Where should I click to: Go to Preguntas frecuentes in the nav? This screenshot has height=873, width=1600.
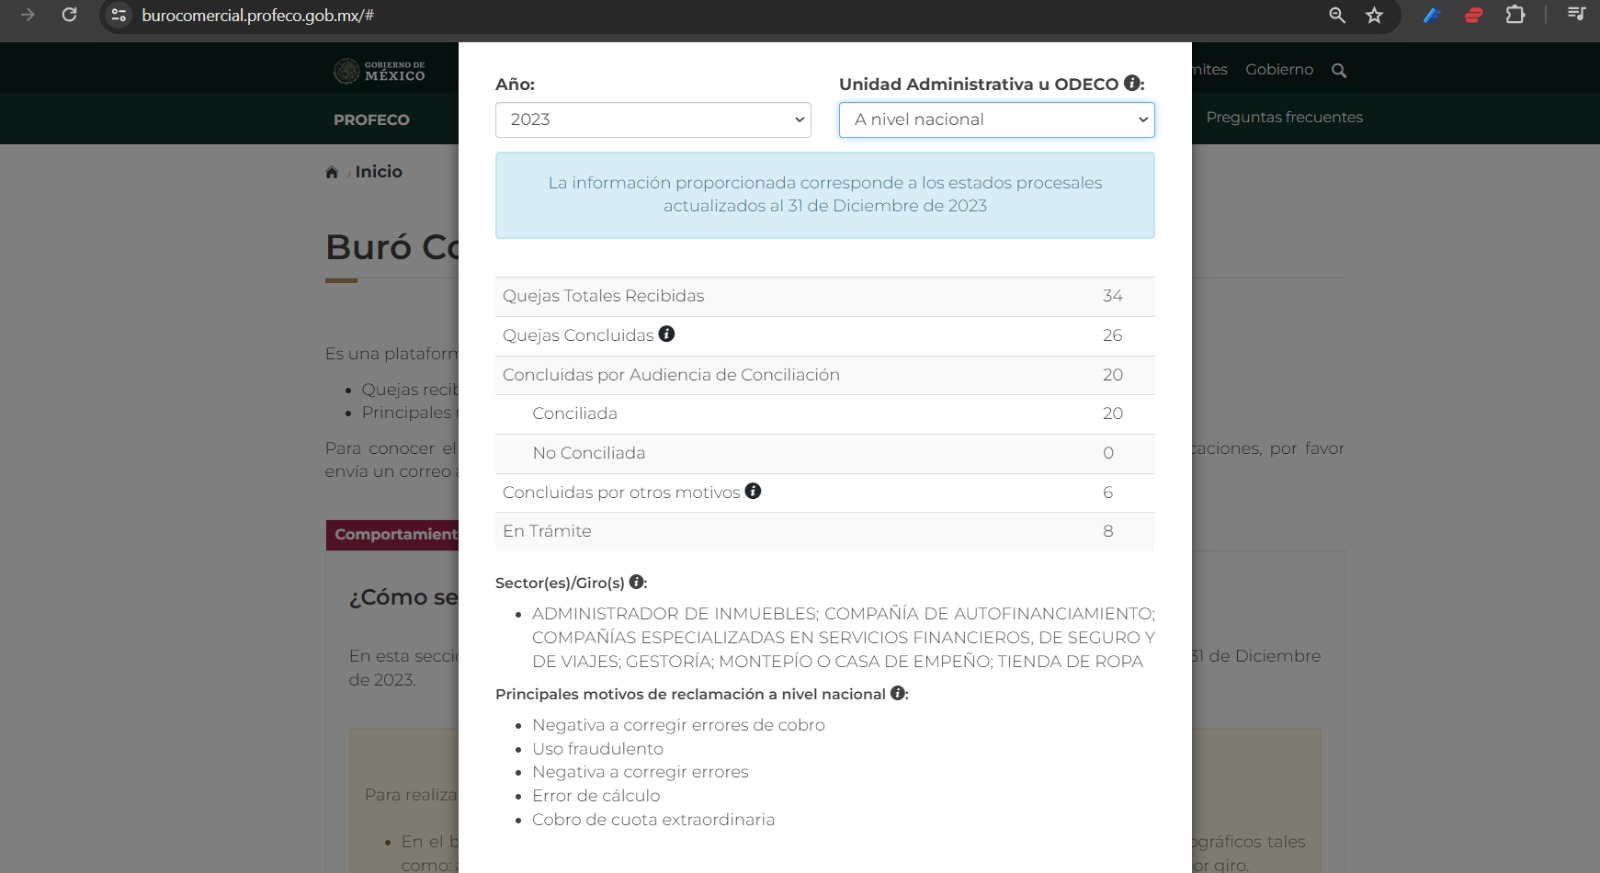[x=1284, y=117]
